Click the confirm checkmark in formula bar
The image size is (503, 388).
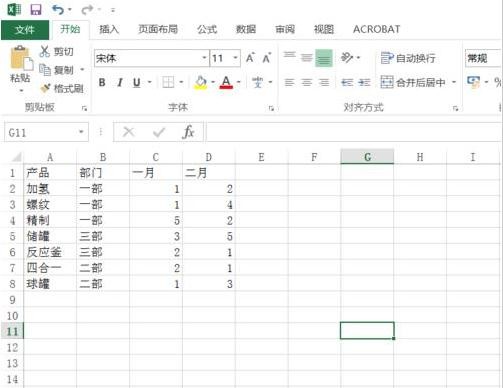pyautogui.click(x=159, y=133)
